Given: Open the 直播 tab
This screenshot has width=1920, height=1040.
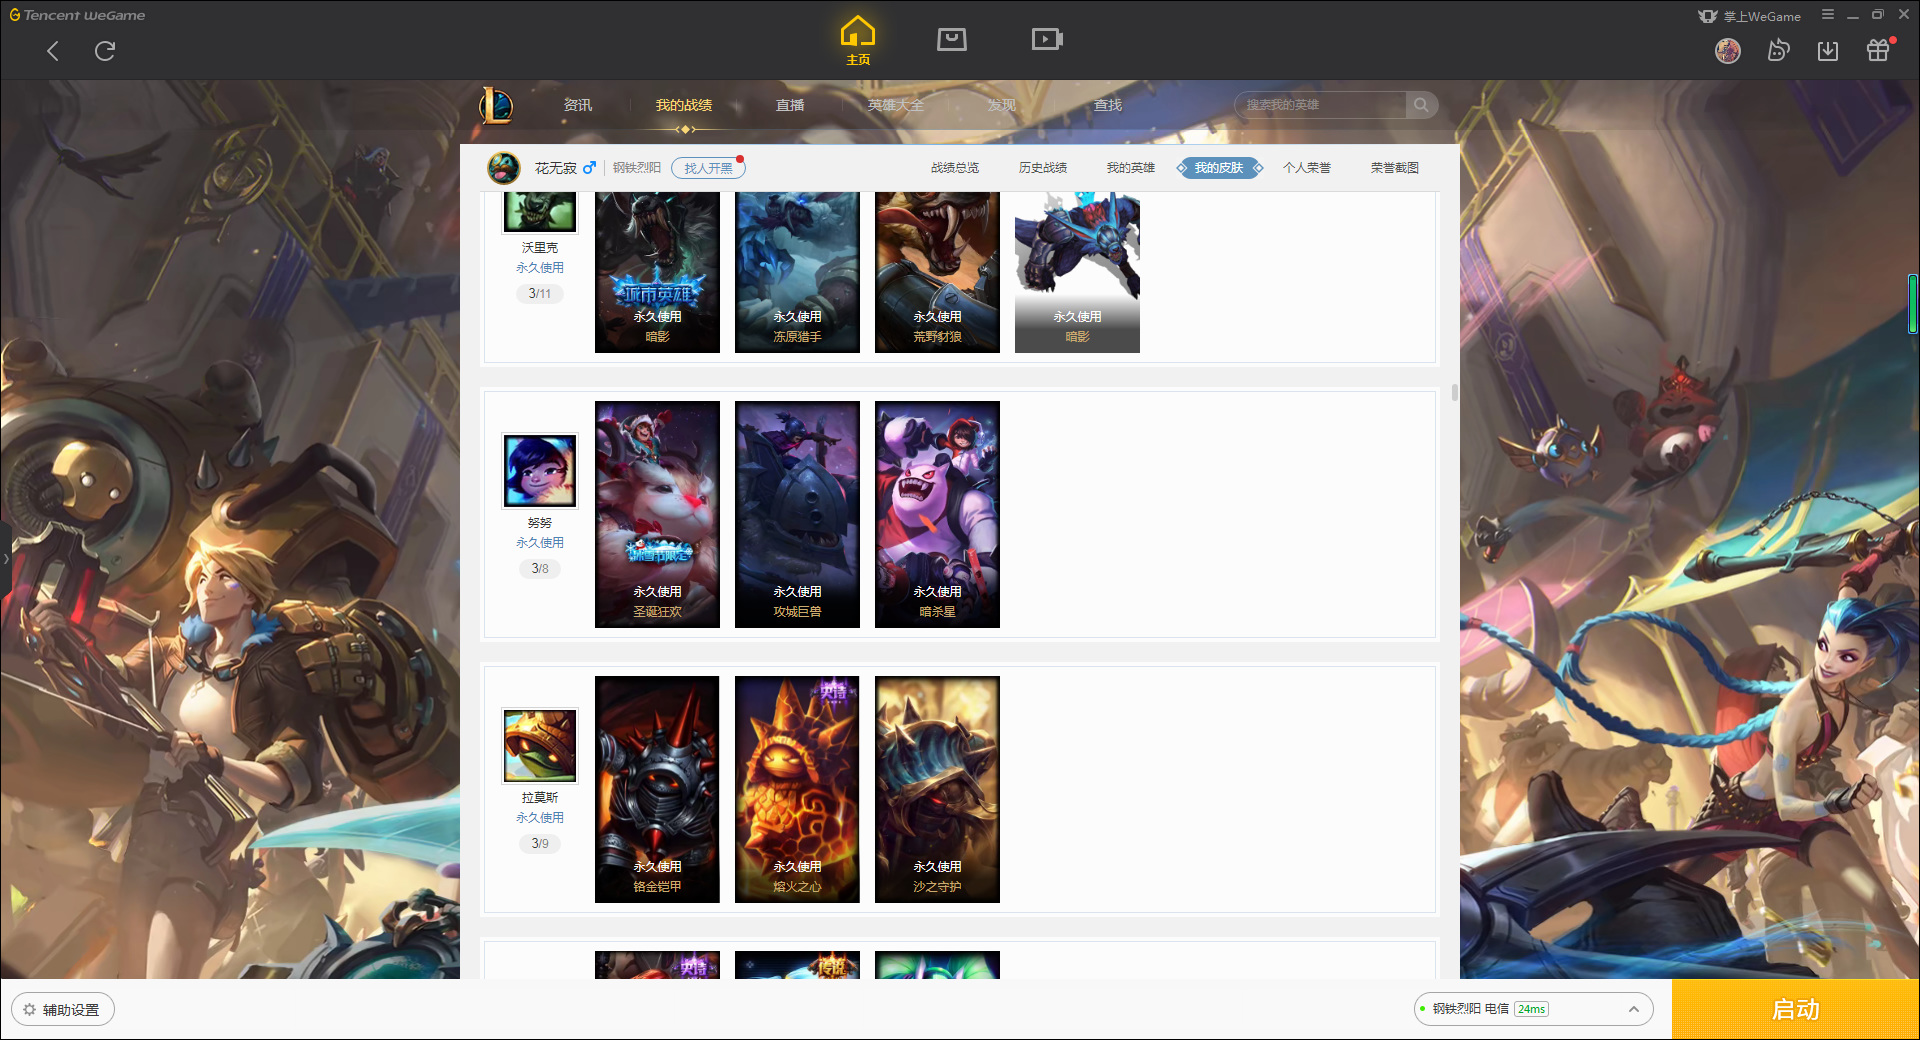Looking at the screenshot, I should point(790,105).
